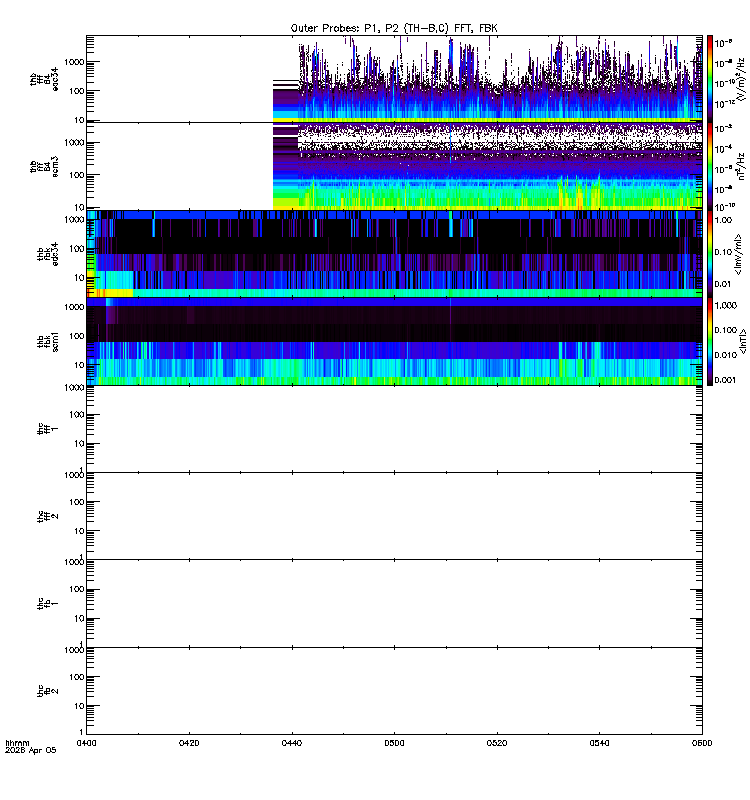This screenshot has width=750, height=800.
Task: Click the "thb fff 64 edc34" panel label
Action: (x=44, y=79)
